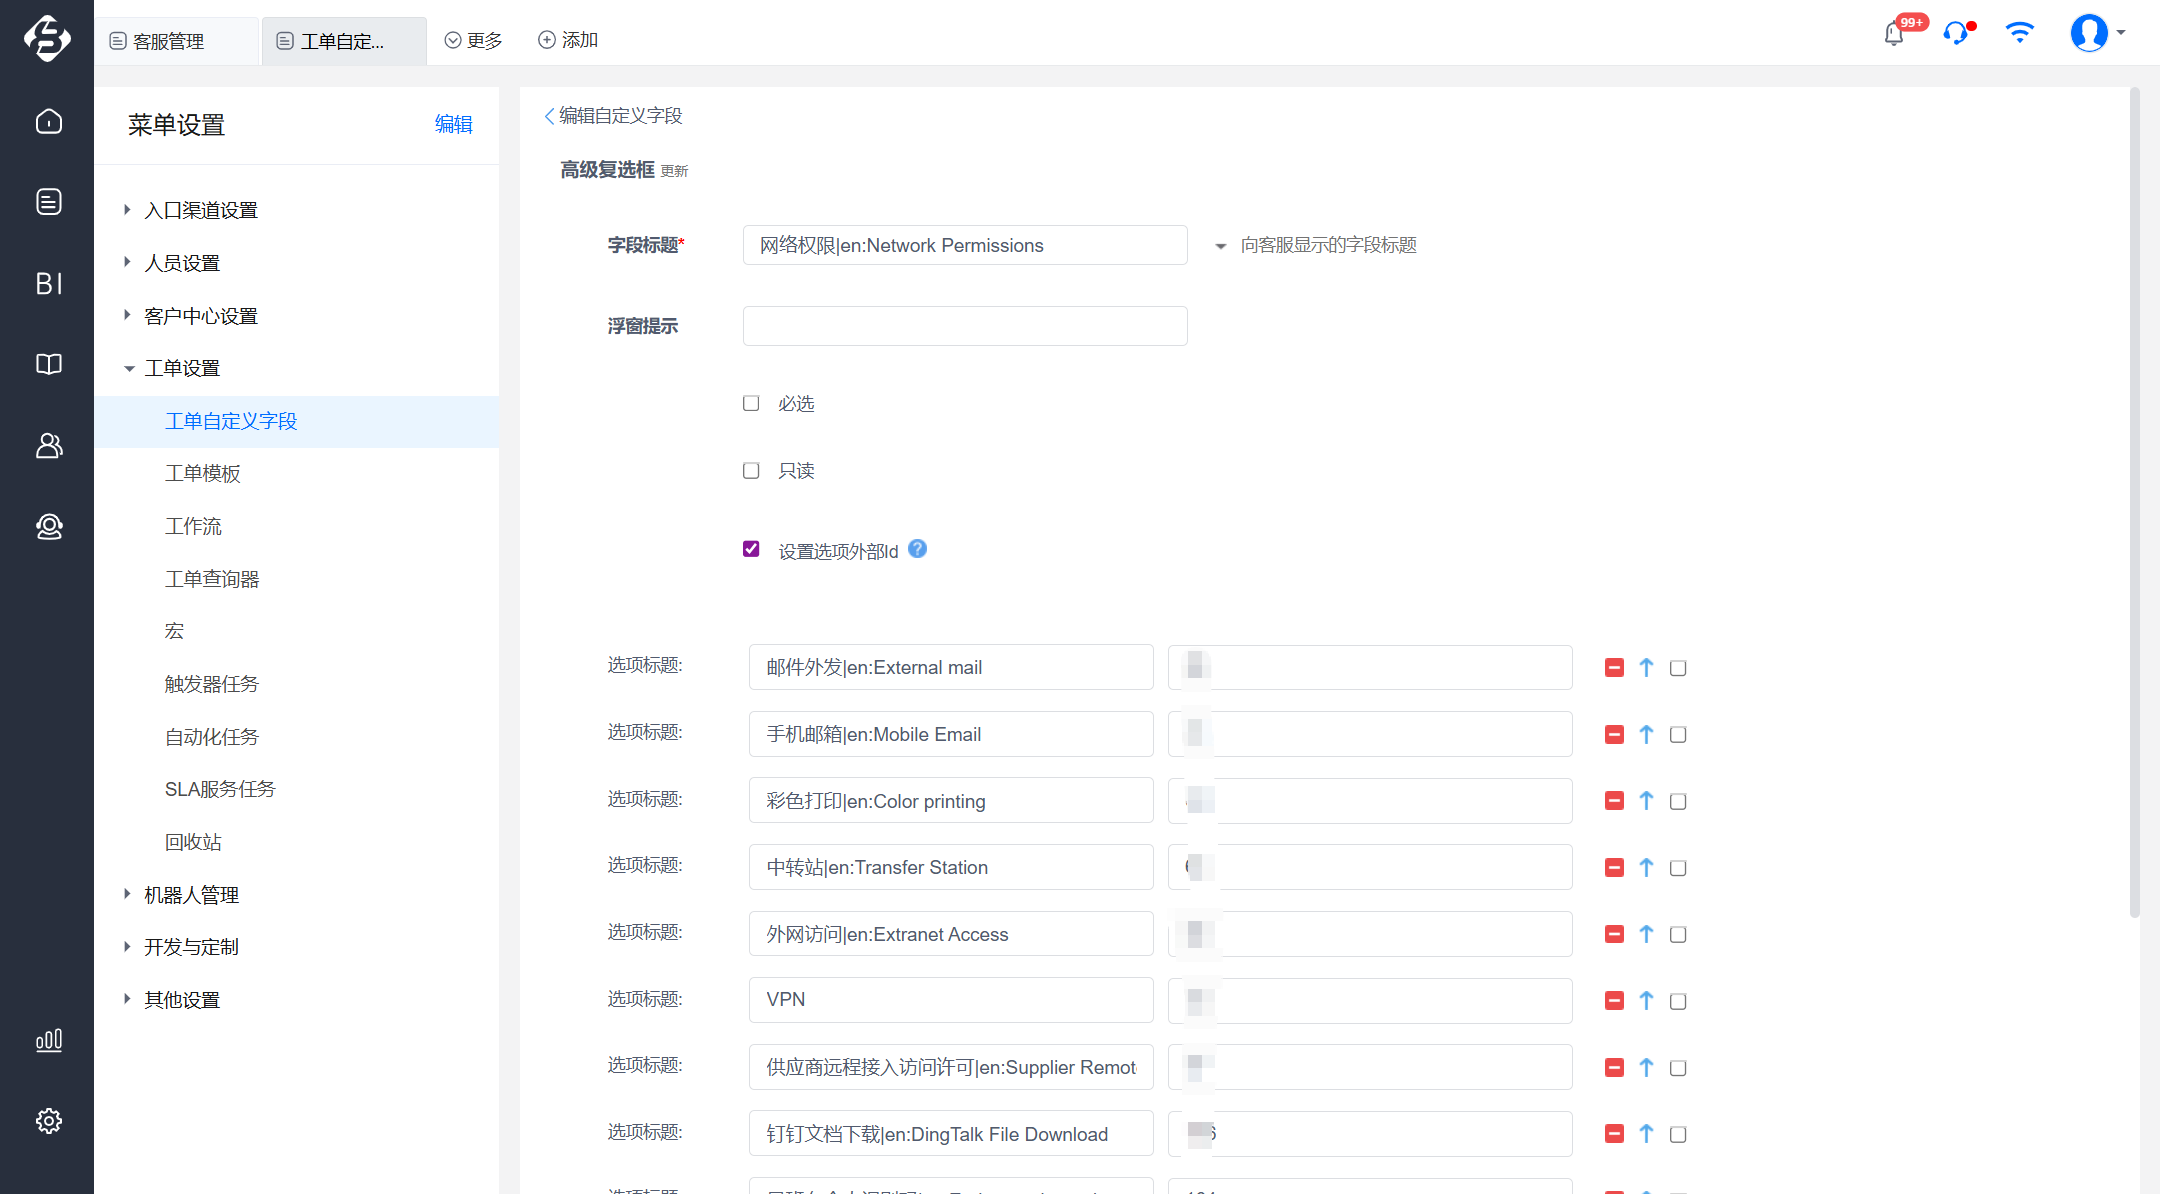Enable the 必选 checkbox
This screenshot has height=1194, width=2160.
click(751, 403)
